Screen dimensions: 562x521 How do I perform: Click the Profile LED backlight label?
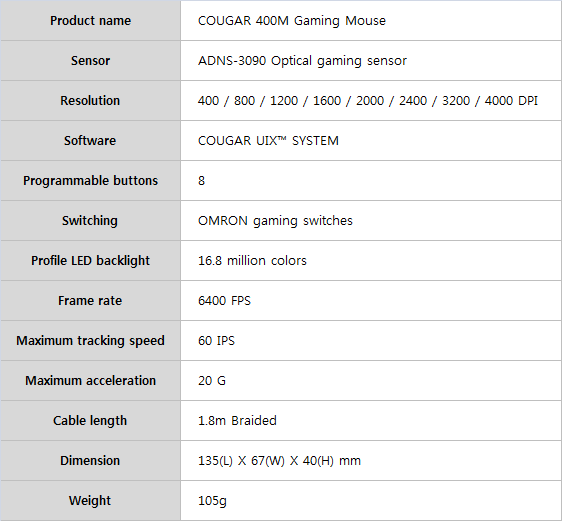coord(90,260)
